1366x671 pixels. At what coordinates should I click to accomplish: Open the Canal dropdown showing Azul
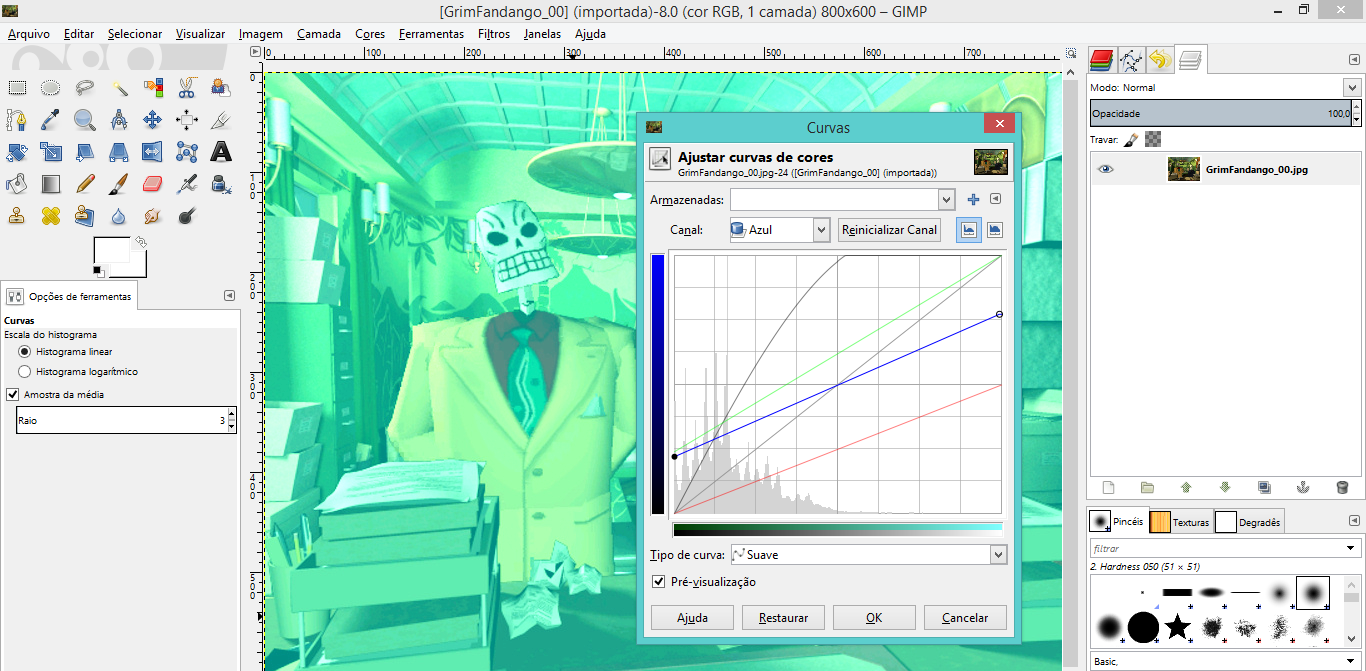pos(779,230)
